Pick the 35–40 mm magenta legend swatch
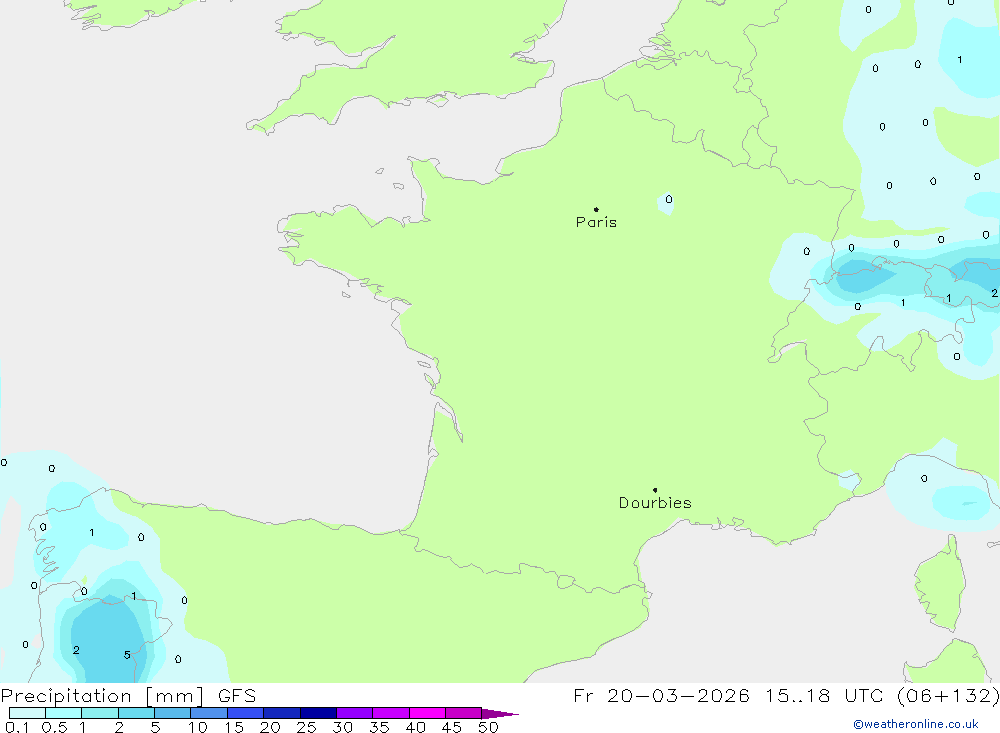 pyautogui.click(x=390, y=713)
